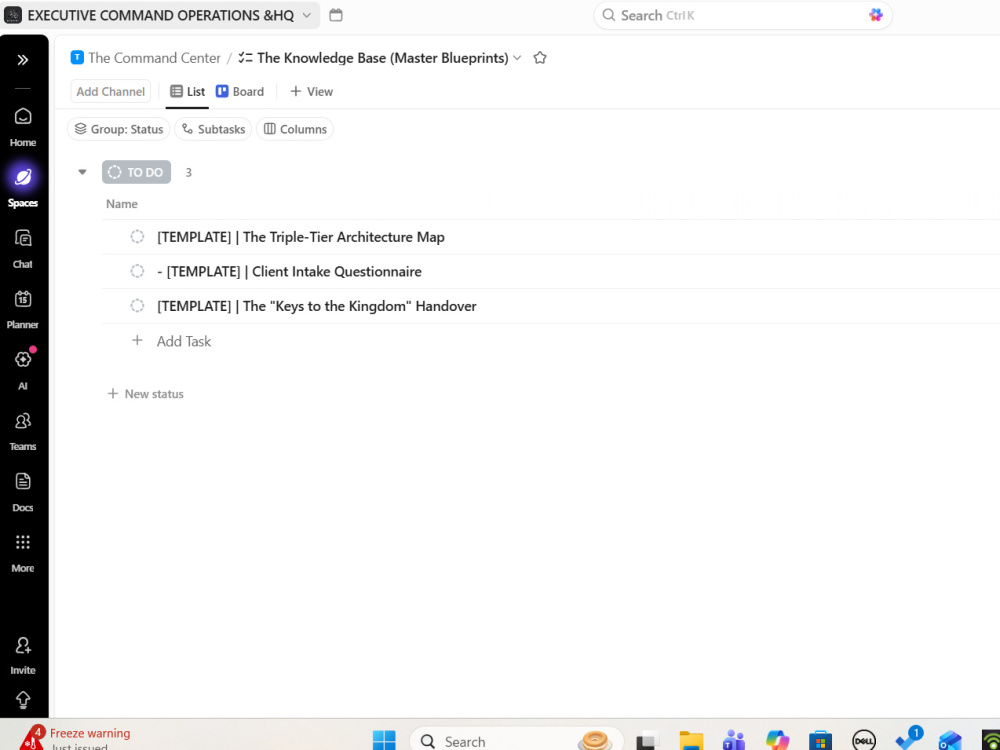Viewport: 1000px width, 750px height.
Task: Open File Explorer from the taskbar
Action: 691,740
